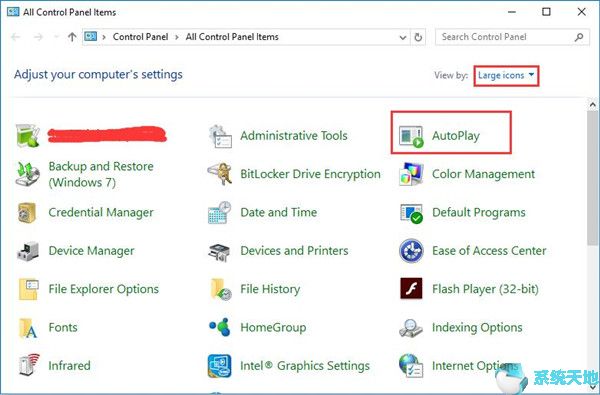Image resolution: width=600 pixels, height=395 pixels.
Task: Click the HomeGroup text link
Action: point(273,327)
